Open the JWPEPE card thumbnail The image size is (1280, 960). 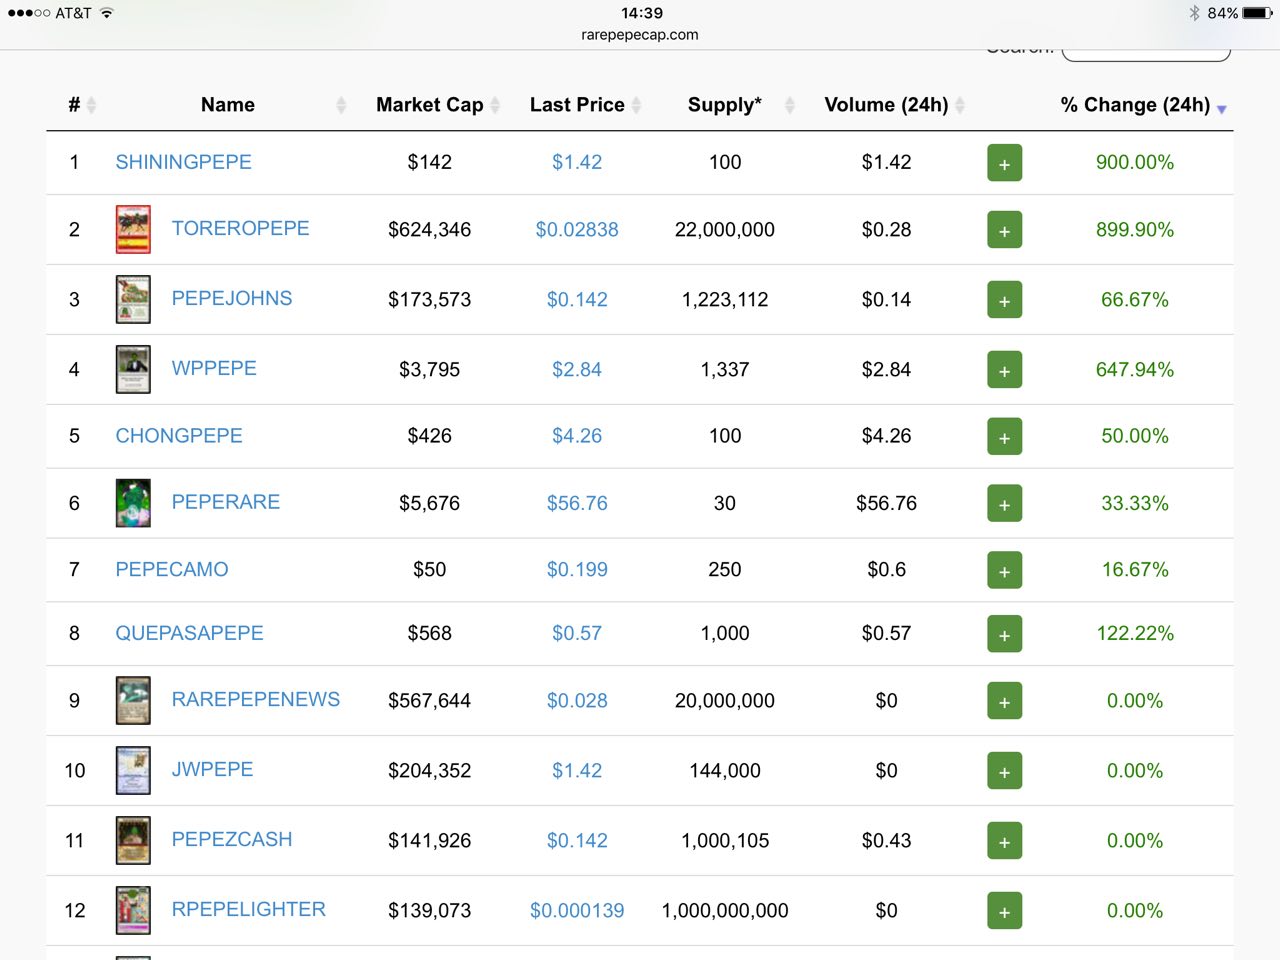(x=133, y=770)
